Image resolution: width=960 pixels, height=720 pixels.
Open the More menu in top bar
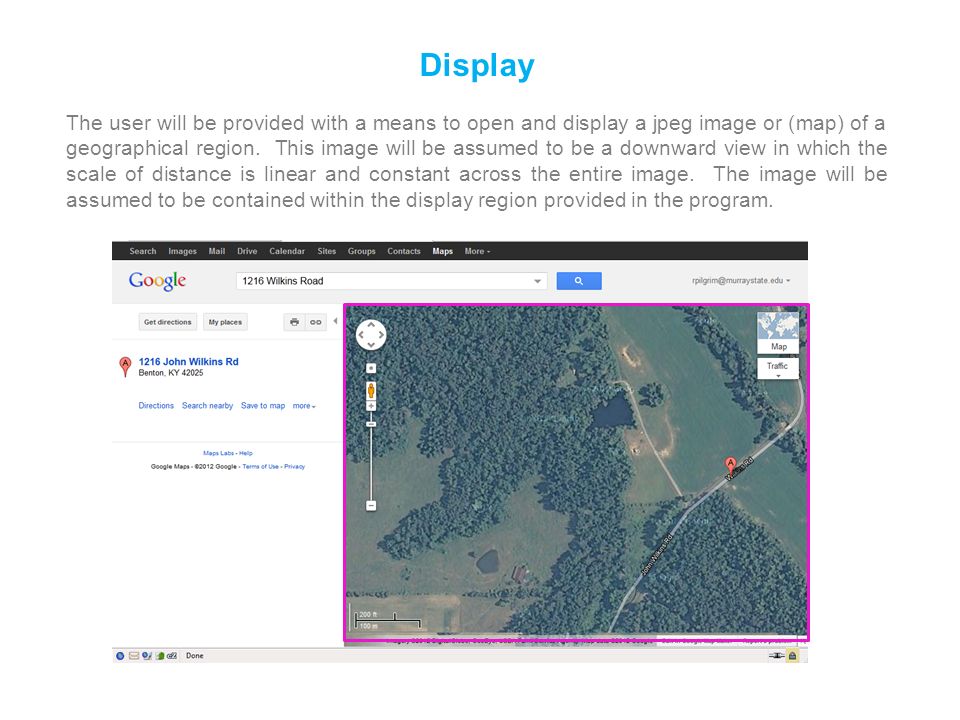[x=477, y=251]
